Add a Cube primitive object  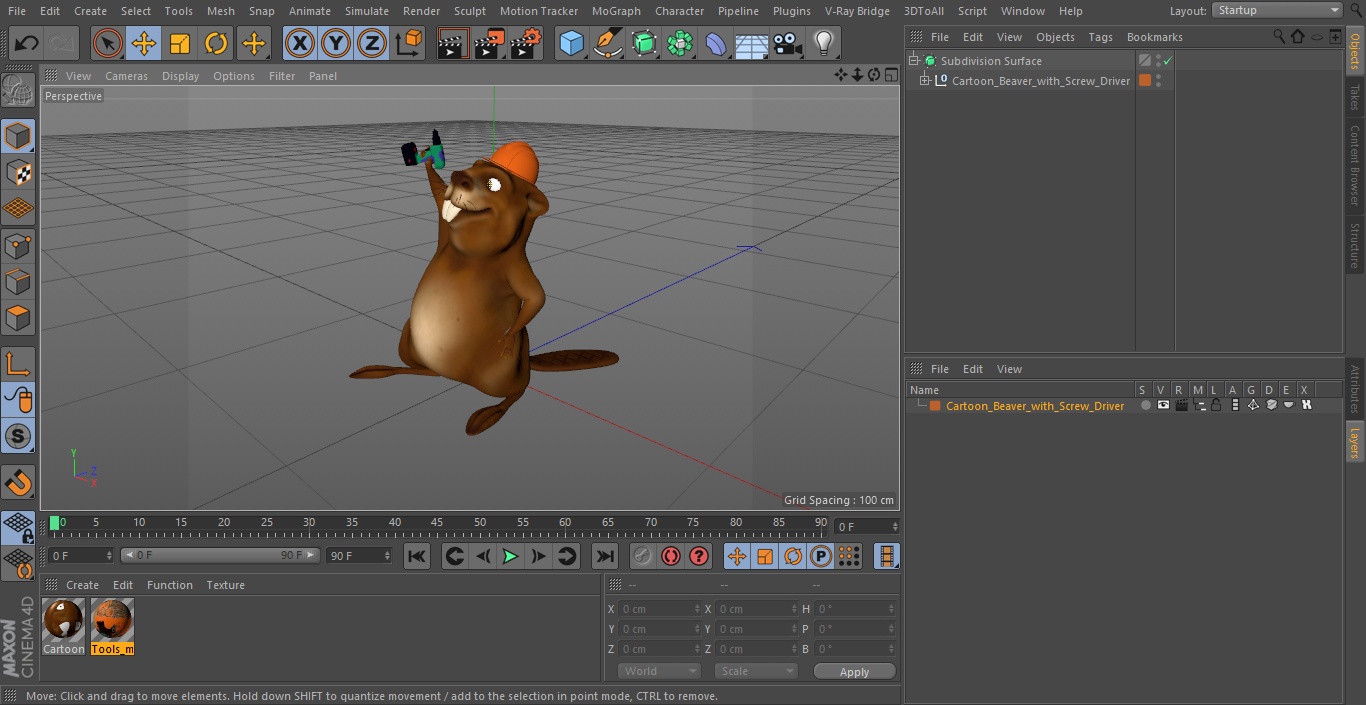pyautogui.click(x=571, y=43)
